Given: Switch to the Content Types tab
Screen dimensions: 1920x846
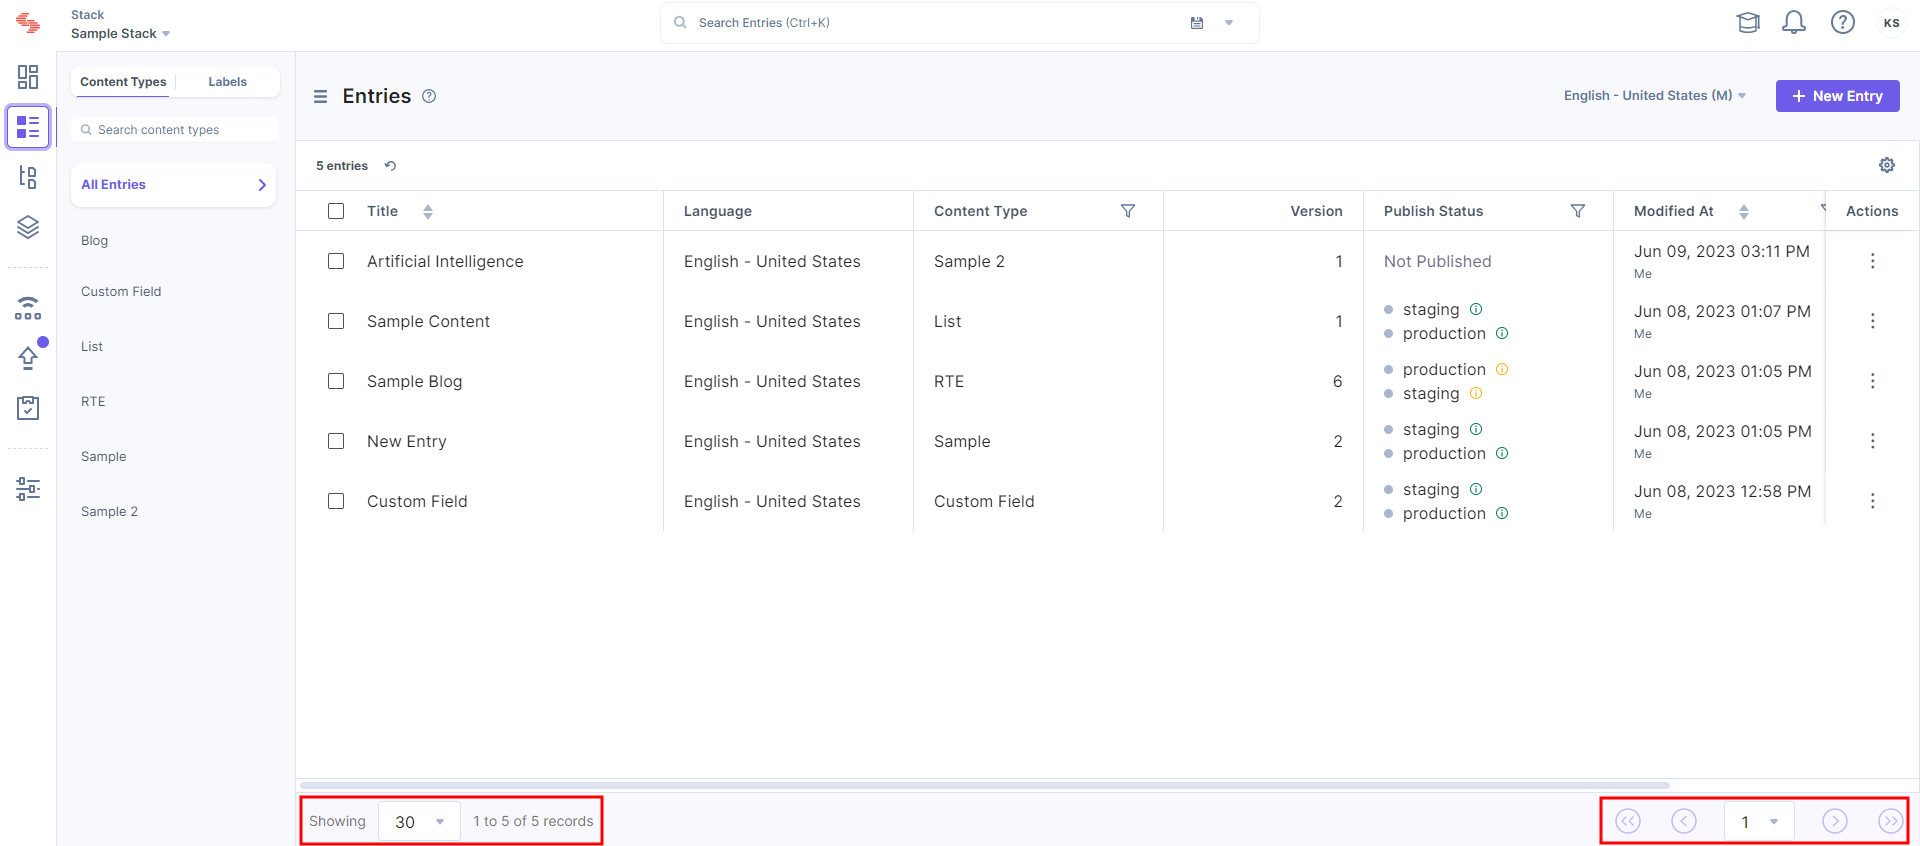Looking at the screenshot, I should pos(123,82).
